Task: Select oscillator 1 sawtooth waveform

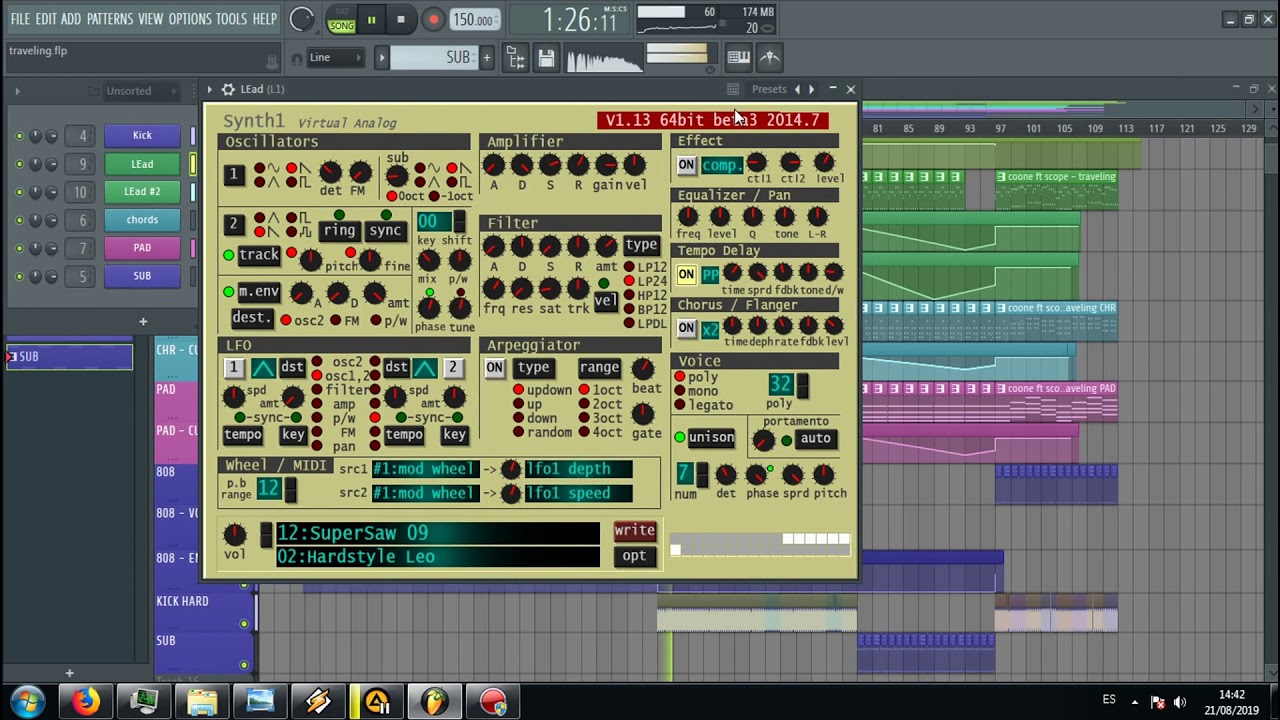Action: tap(291, 168)
